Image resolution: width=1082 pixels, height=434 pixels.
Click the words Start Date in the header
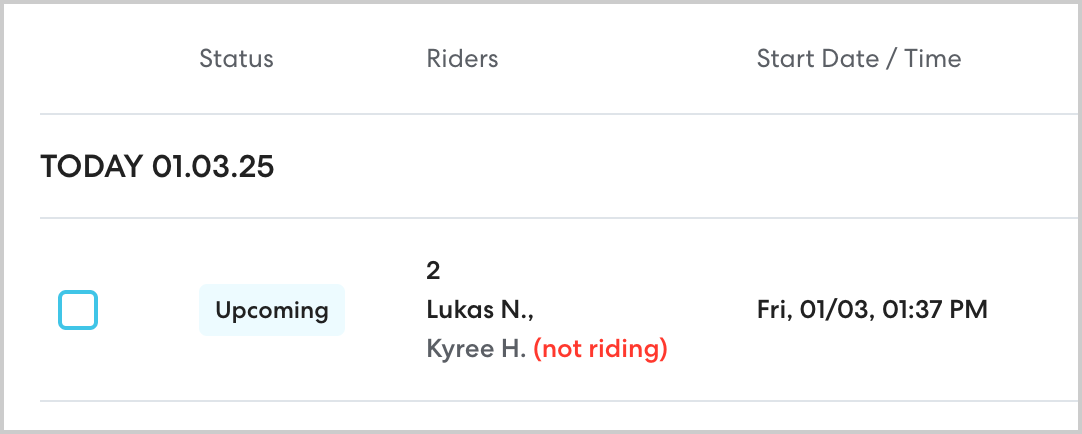817,59
